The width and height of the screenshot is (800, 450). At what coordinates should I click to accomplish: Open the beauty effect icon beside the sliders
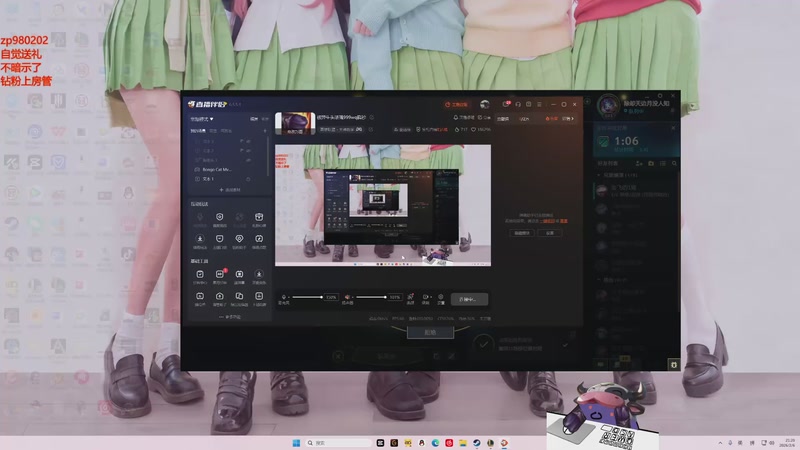click(410, 298)
